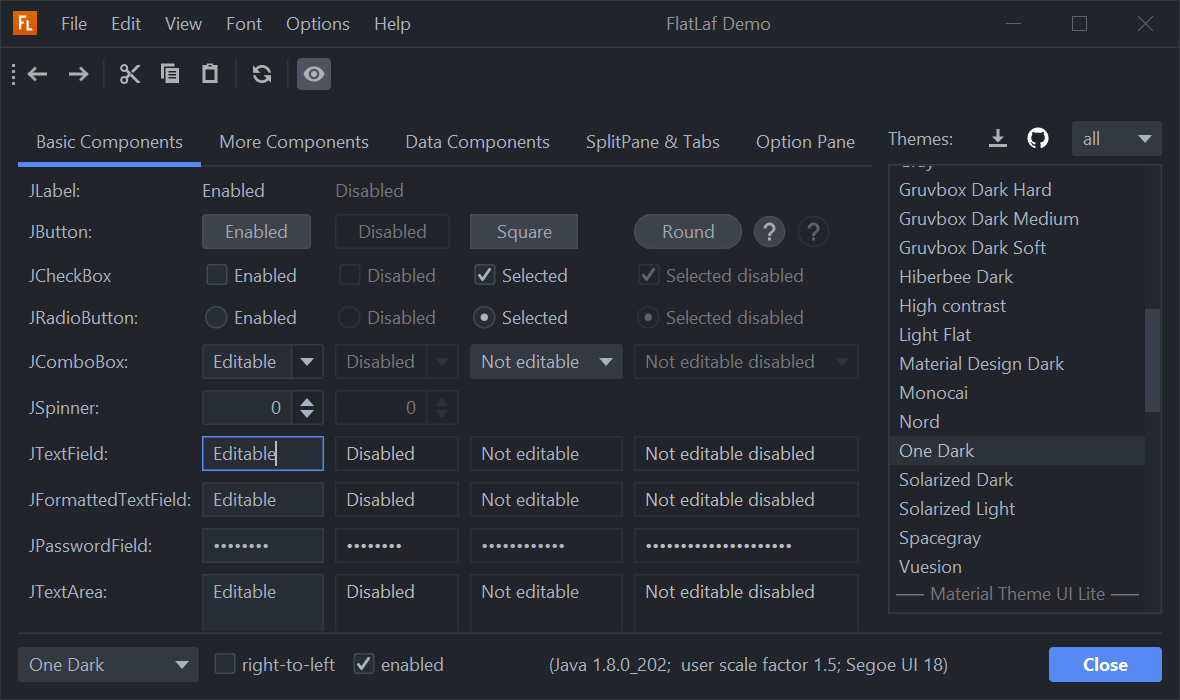Check the Enabled JCheckBox
Viewport: 1180px width, 700px height.
click(x=216, y=275)
